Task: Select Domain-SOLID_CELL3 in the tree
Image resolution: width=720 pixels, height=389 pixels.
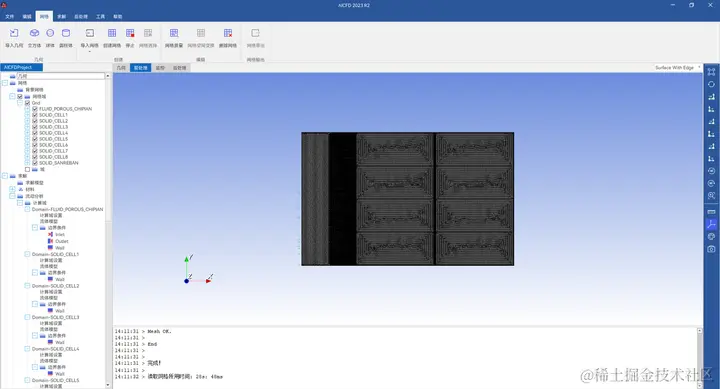Action: [x=56, y=317]
